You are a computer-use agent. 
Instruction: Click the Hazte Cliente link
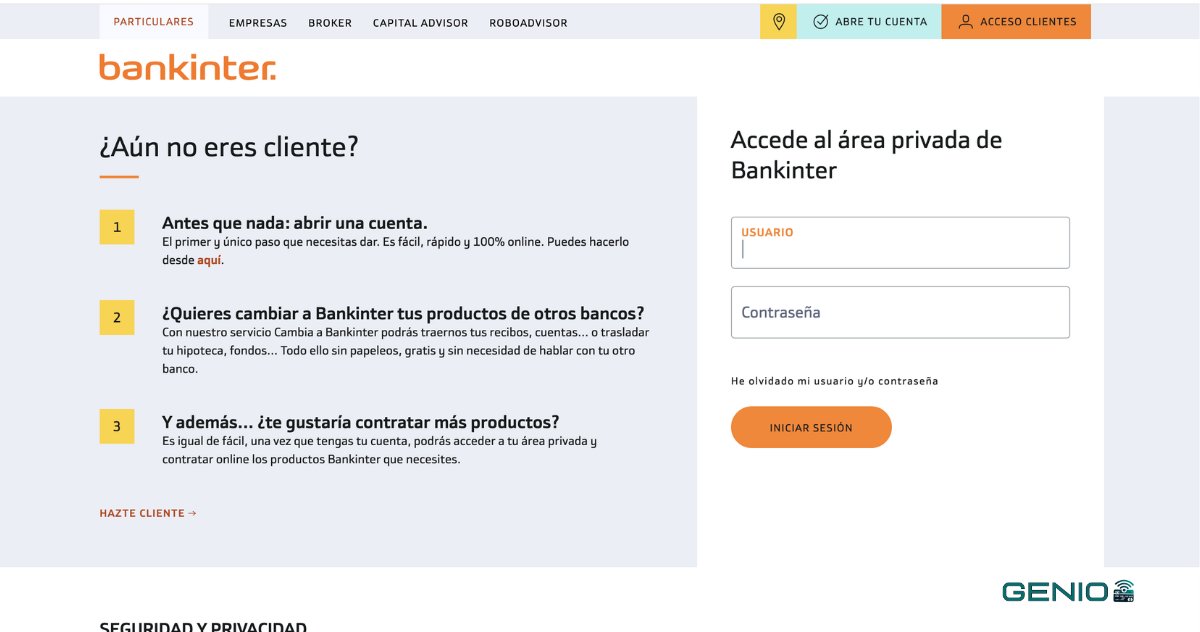(148, 513)
